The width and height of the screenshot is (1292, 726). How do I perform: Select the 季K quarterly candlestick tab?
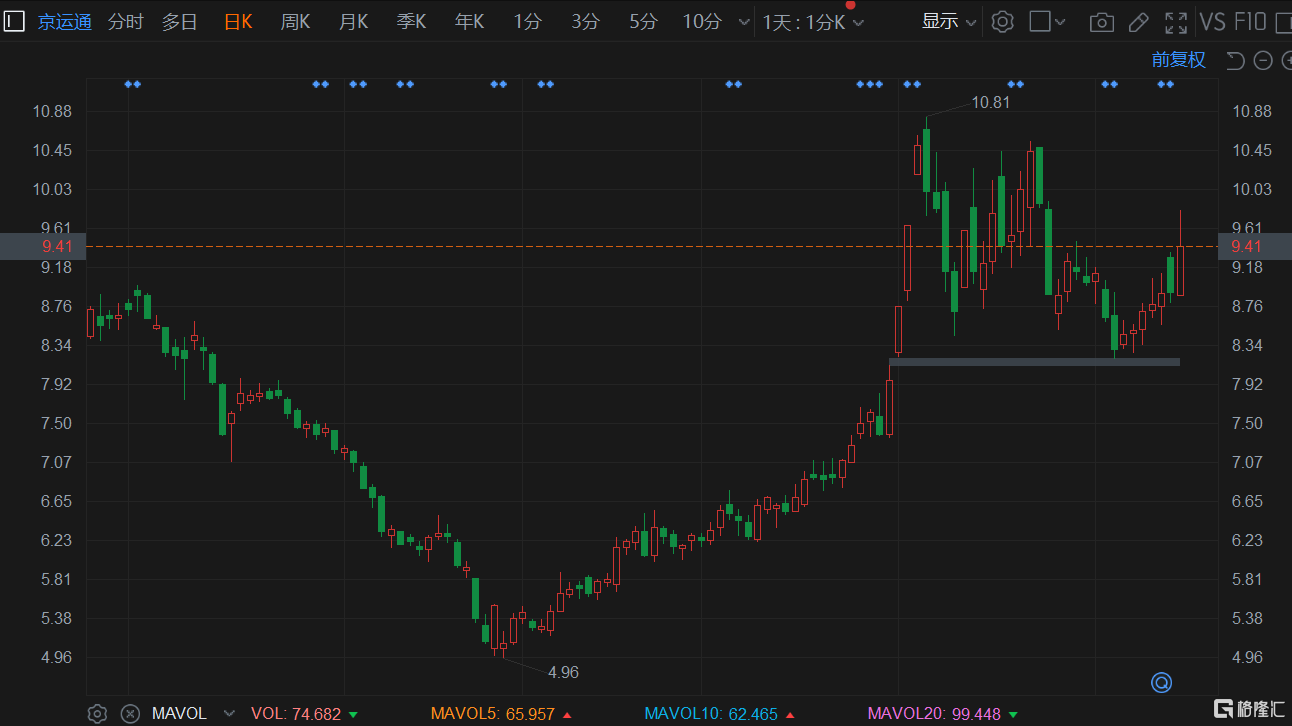click(411, 22)
